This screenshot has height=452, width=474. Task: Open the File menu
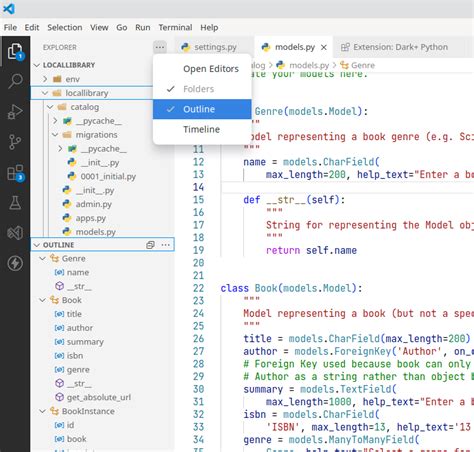[x=10, y=27]
